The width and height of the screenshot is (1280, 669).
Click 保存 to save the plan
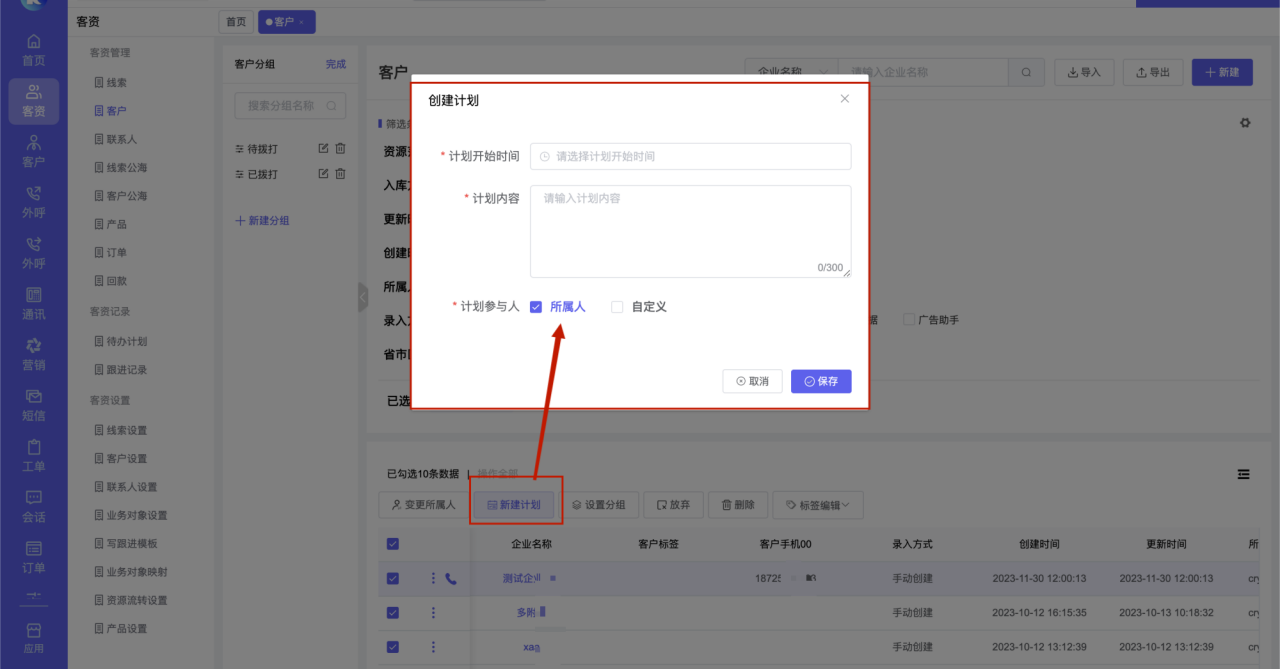pyautogui.click(x=820, y=381)
